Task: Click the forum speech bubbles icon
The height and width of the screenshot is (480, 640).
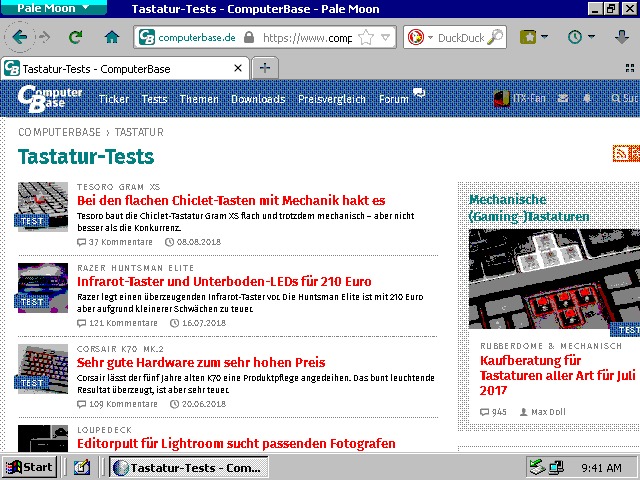Action: 419,93
